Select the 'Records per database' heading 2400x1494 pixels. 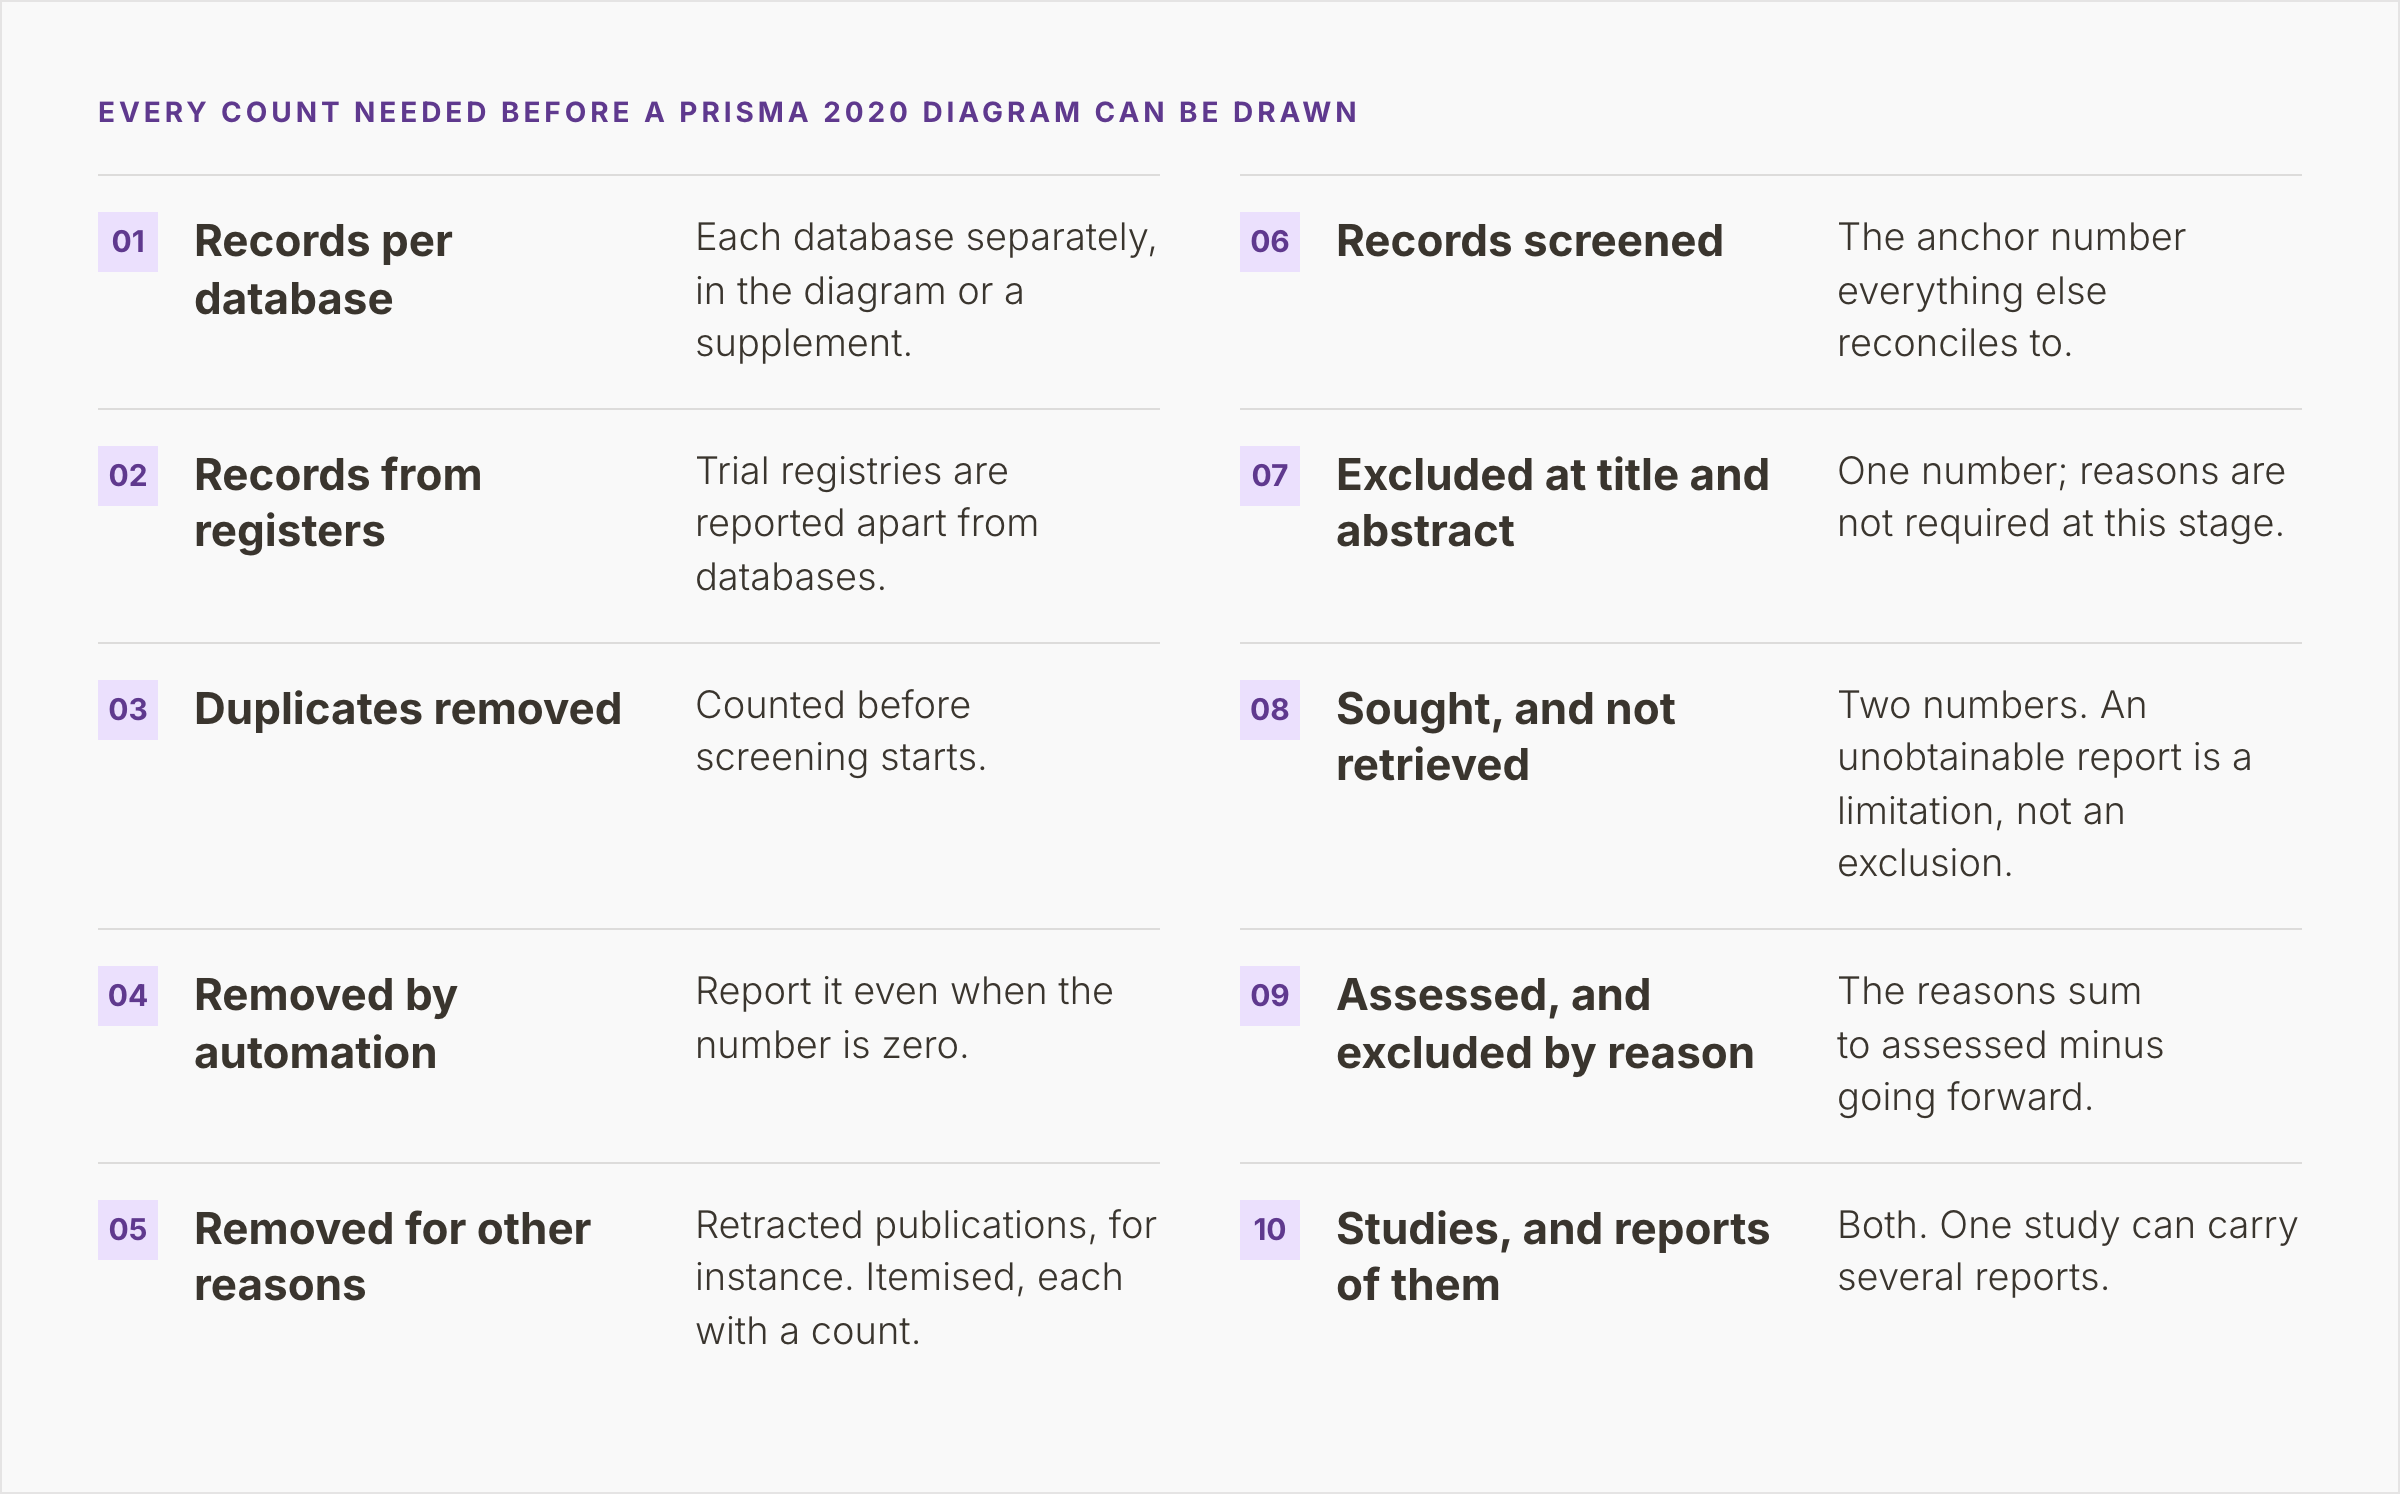click(x=323, y=269)
